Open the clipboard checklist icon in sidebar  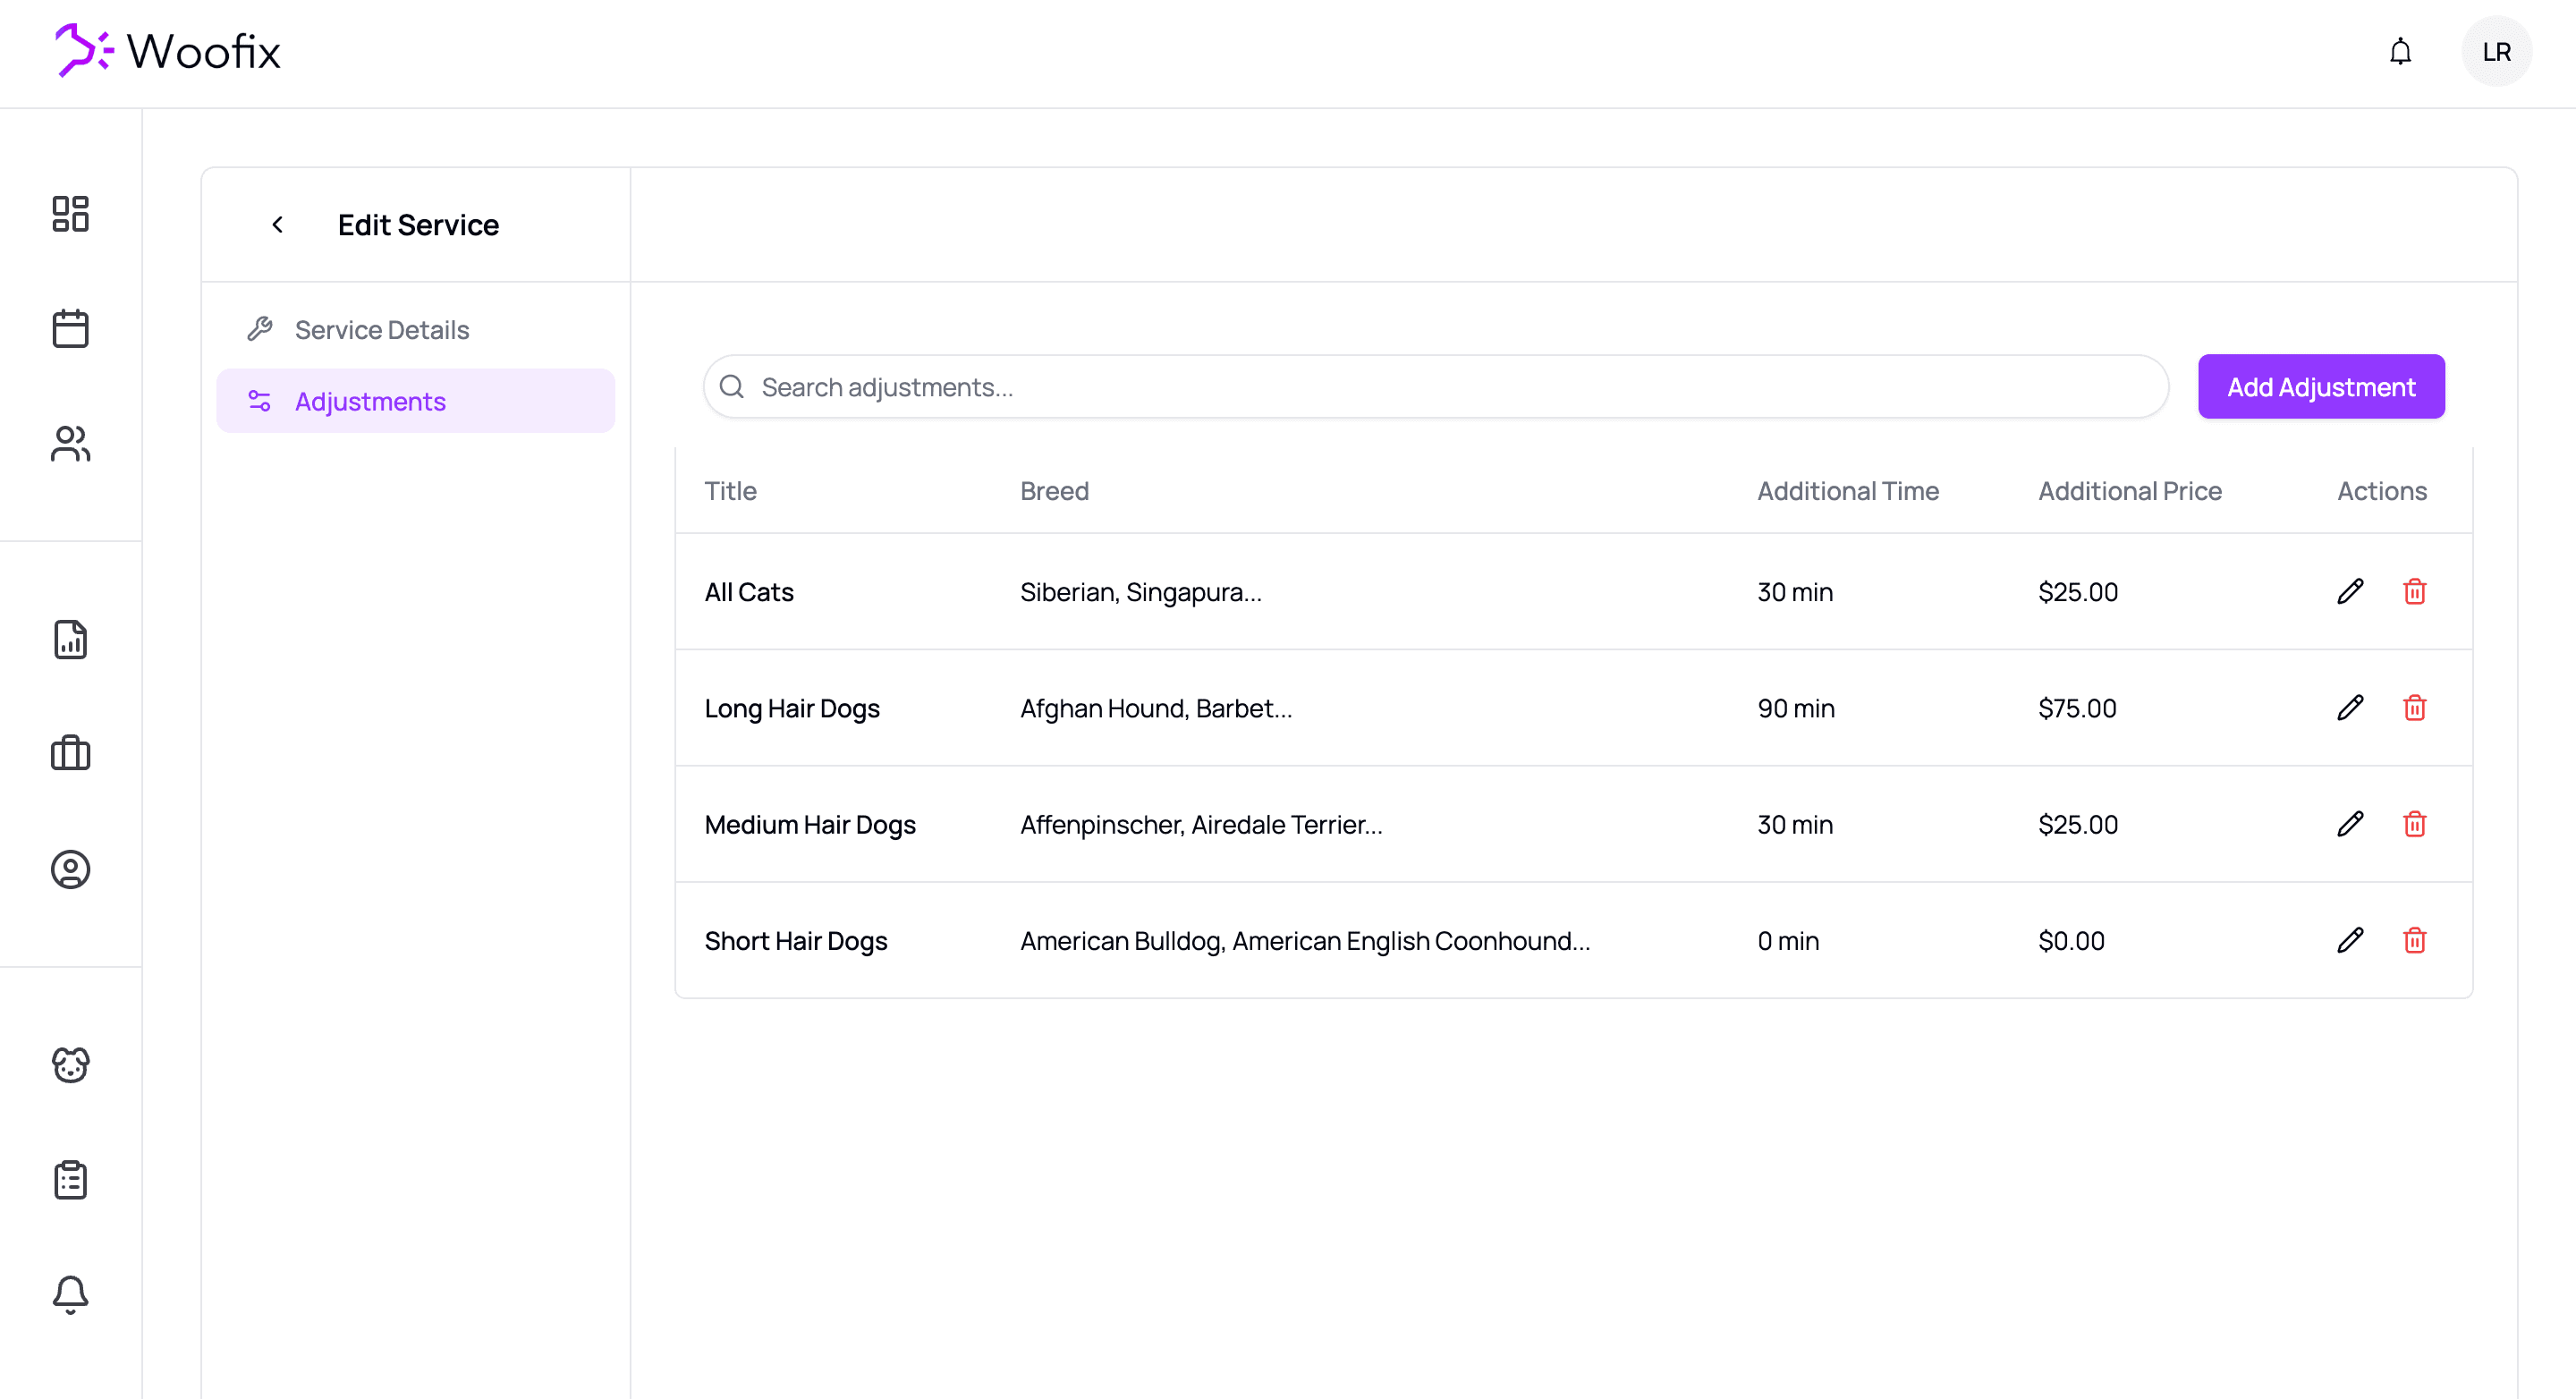tap(70, 1180)
